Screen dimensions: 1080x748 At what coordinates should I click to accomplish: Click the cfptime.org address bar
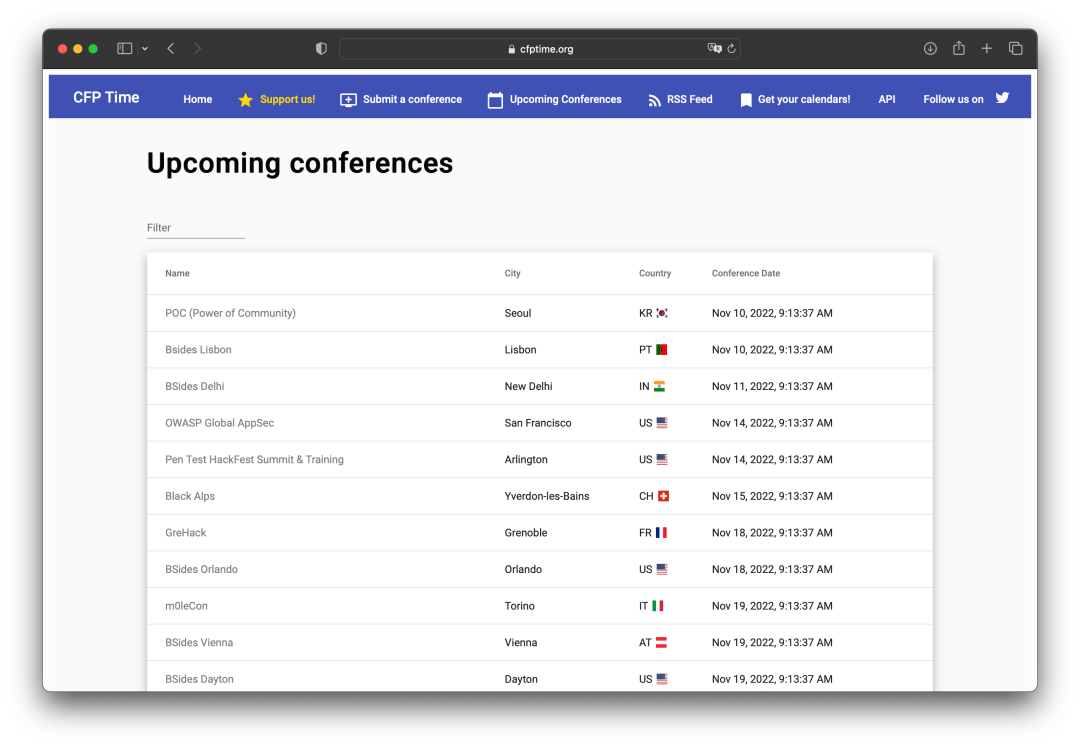pos(539,49)
